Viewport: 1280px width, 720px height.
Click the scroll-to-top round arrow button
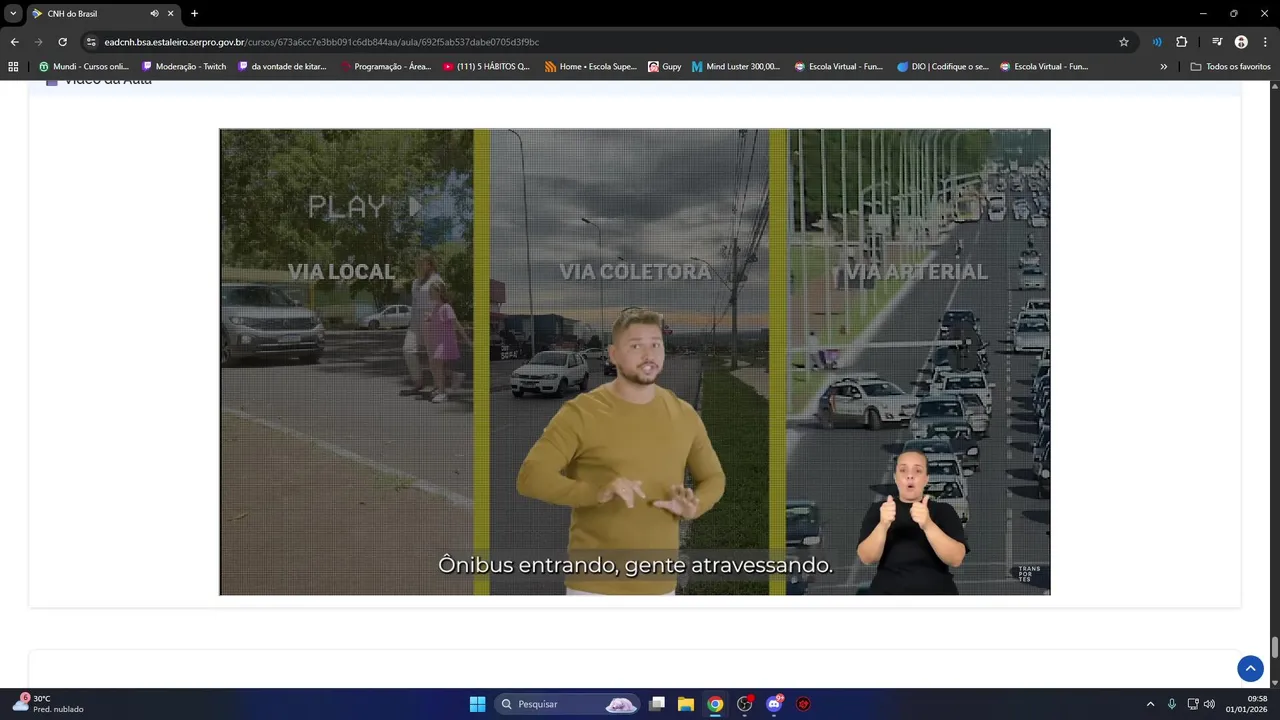pos(1250,668)
